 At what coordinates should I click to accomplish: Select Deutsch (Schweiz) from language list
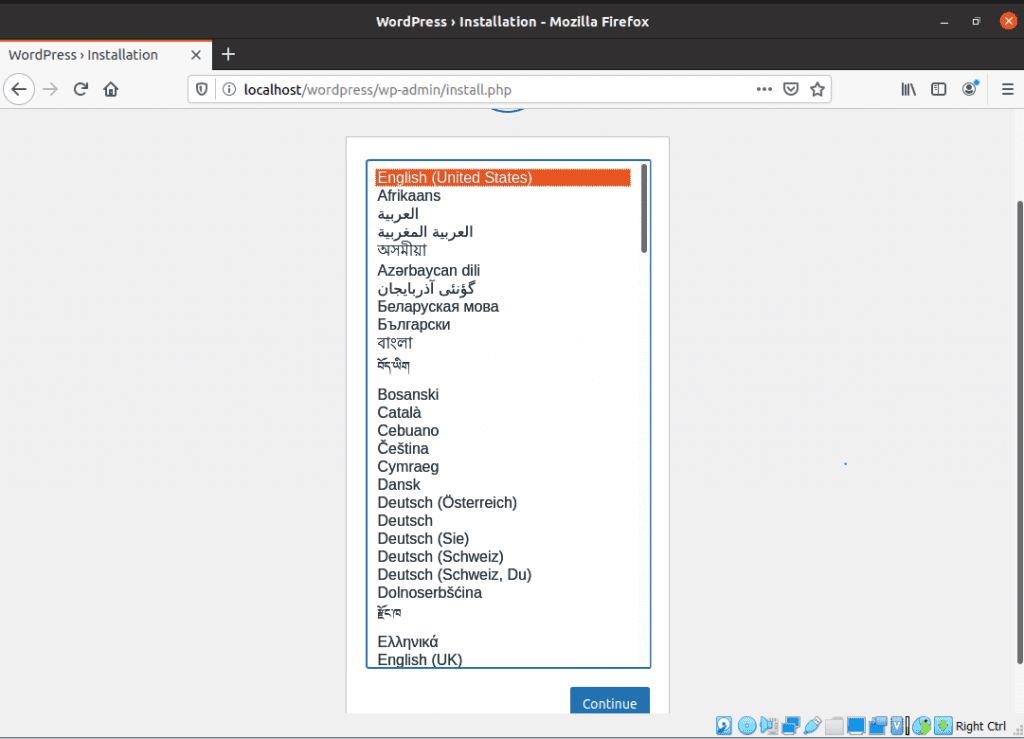pos(440,556)
